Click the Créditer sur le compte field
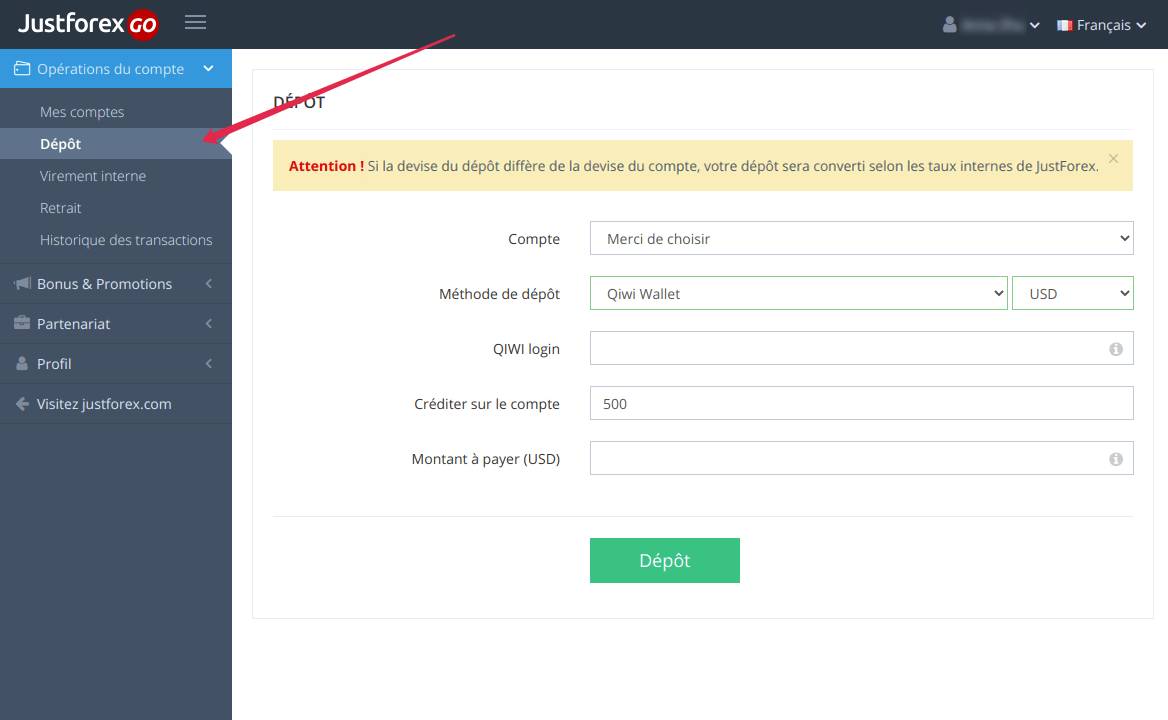The width and height of the screenshot is (1168, 720). (x=861, y=404)
